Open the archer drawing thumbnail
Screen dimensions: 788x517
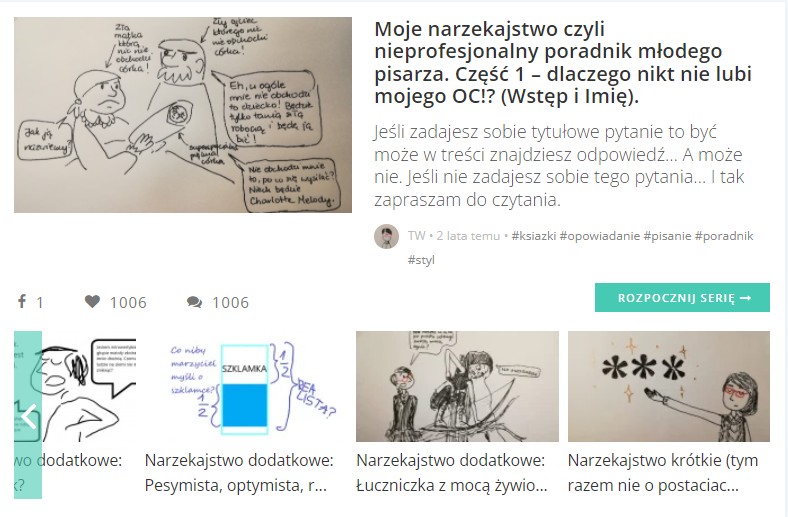(x=457, y=386)
